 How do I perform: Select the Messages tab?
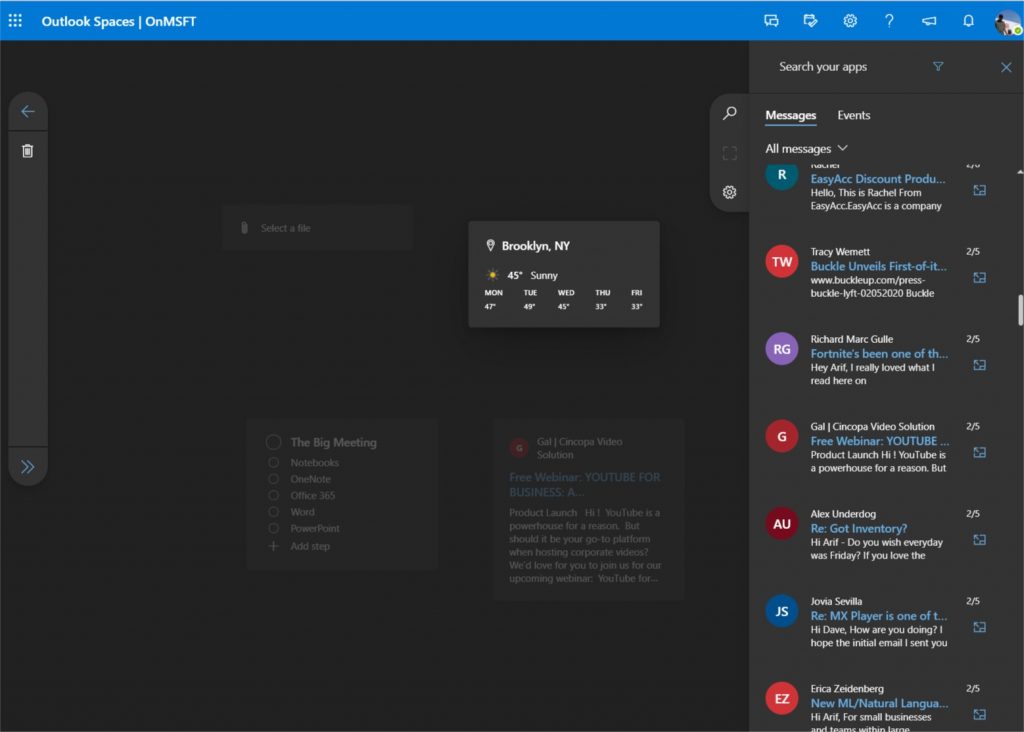pyautogui.click(x=790, y=116)
